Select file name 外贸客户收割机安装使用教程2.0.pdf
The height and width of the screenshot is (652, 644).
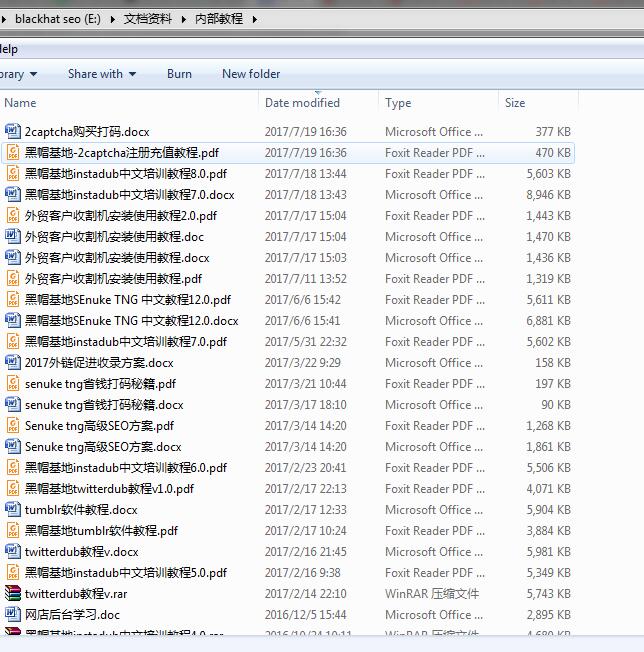(121, 216)
